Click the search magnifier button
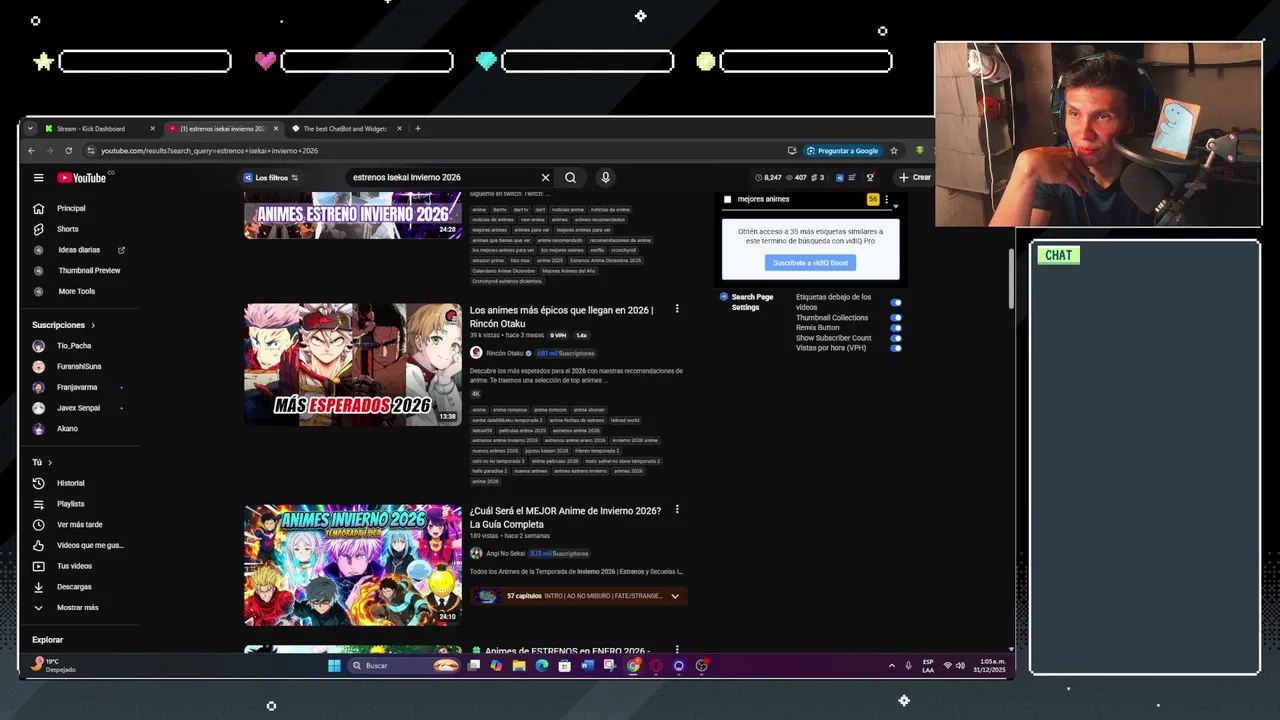This screenshot has width=1280, height=720. pyautogui.click(x=570, y=178)
